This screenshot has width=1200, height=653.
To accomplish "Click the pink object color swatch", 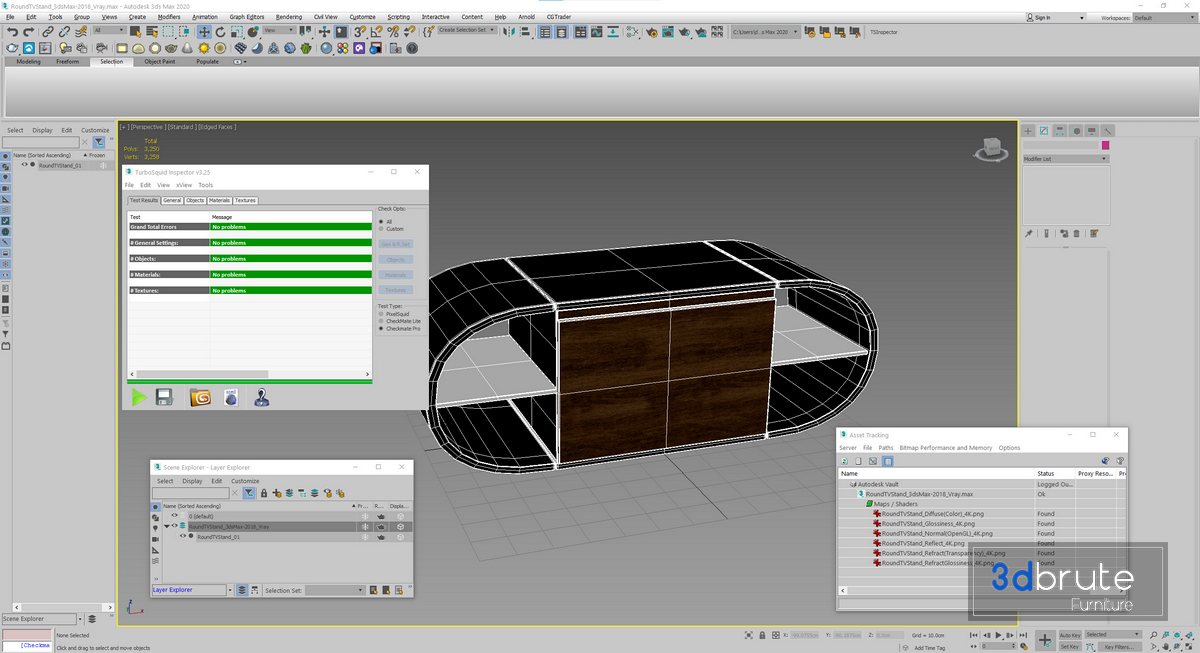I will tap(1106, 145).
